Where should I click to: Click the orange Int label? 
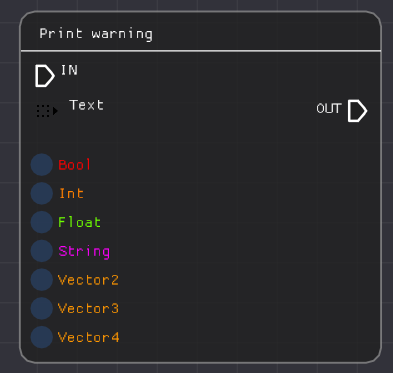coord(71,193)
